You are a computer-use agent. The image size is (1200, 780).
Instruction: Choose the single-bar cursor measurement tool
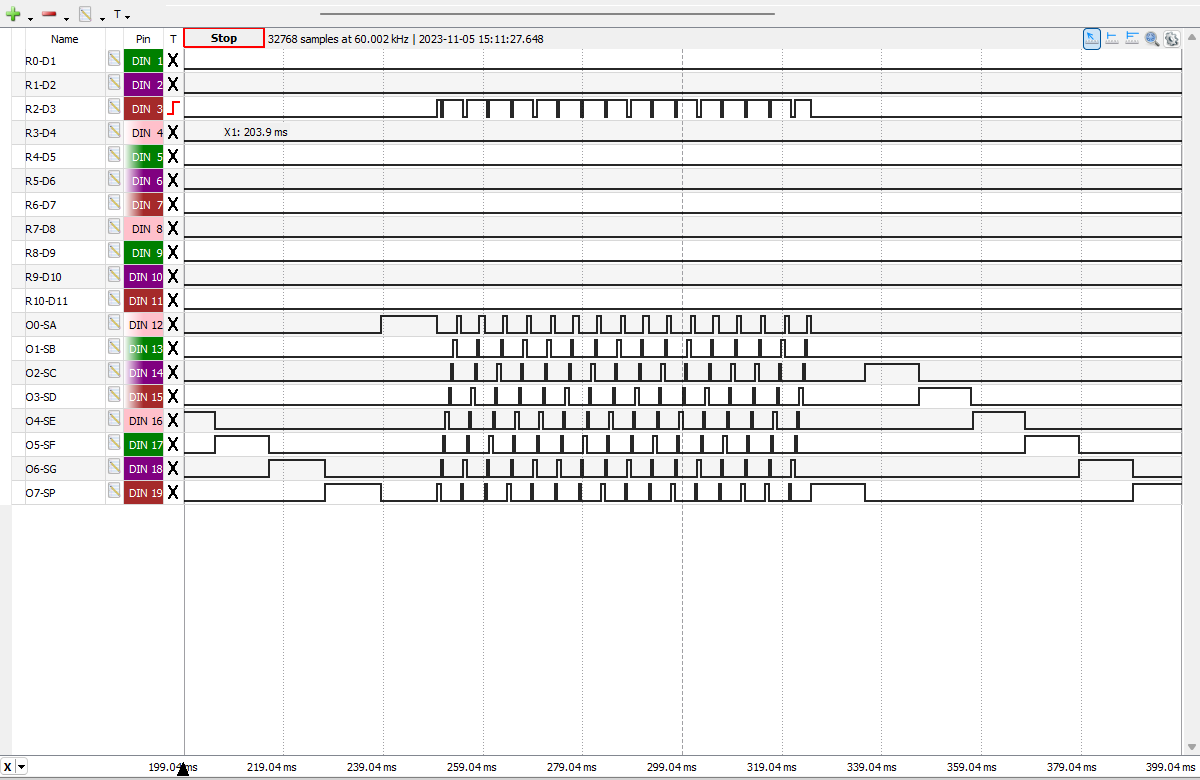click(x=1112, y=38)
